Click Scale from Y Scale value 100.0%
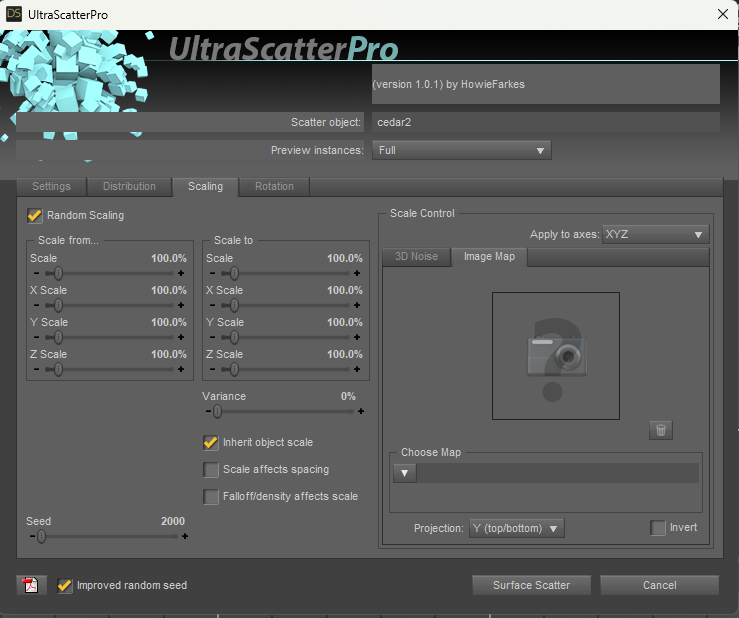 (x=169, y=322)
